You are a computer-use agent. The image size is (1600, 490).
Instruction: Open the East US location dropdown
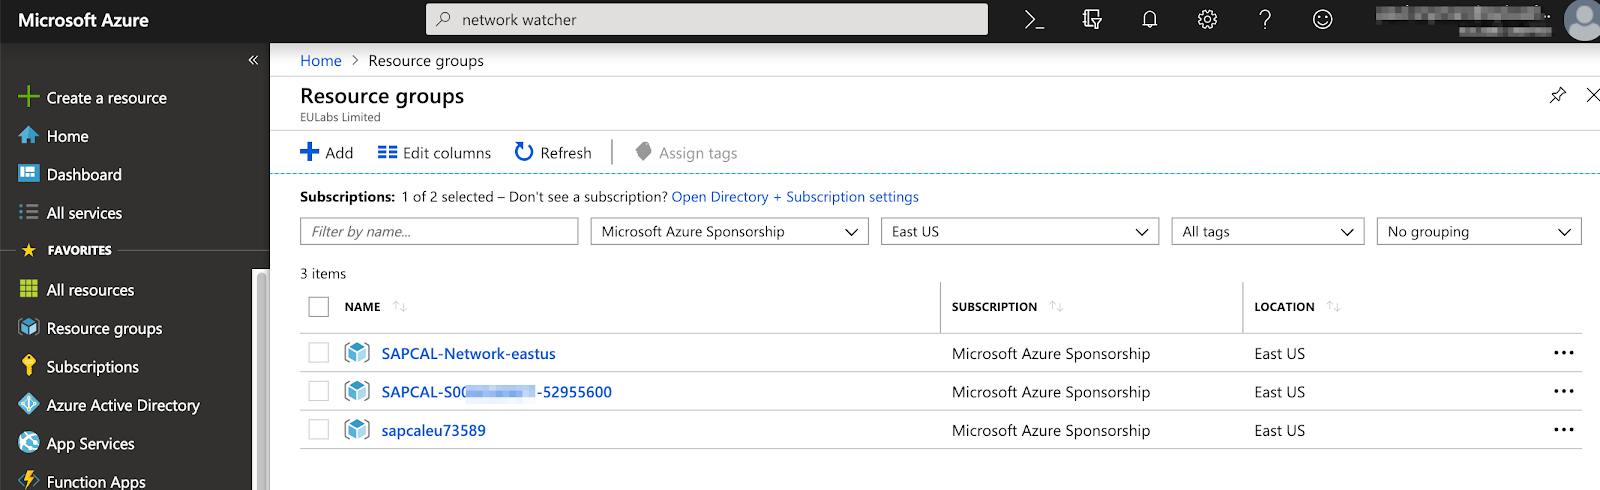click(1019, 232)
